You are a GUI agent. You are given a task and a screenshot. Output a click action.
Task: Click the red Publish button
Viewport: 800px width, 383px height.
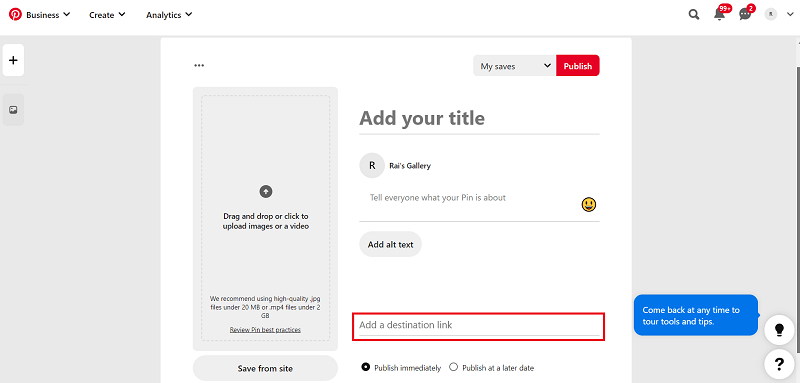point(578,66)
